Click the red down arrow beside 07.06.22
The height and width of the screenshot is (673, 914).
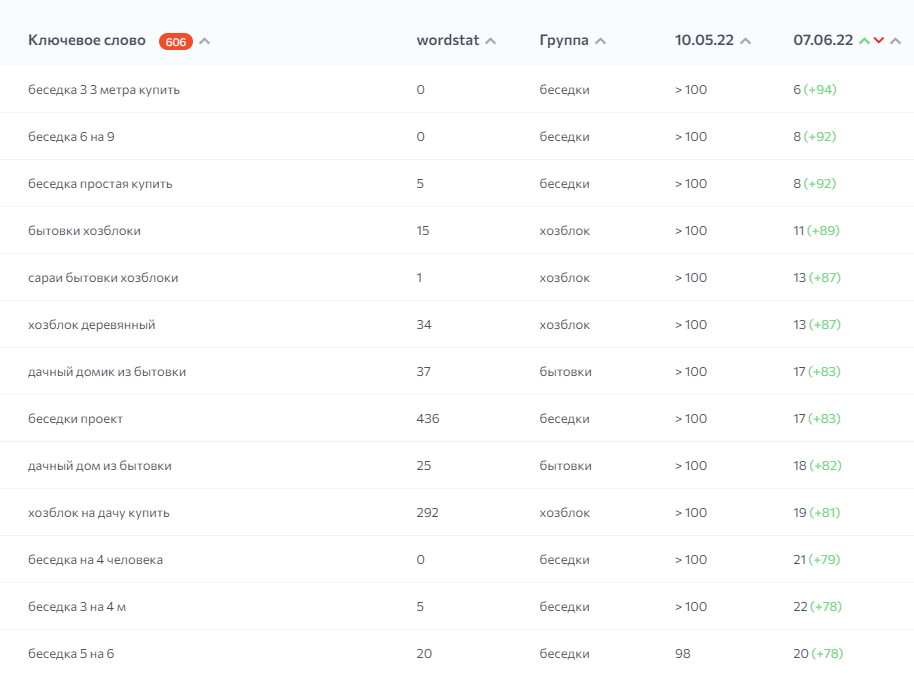[x=878, y=40]
